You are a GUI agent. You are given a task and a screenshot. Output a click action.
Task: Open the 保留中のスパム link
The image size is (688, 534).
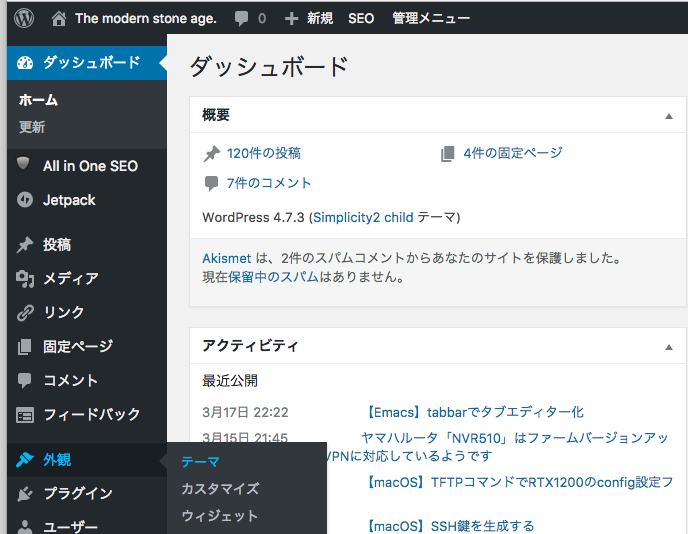click(273, 277)
